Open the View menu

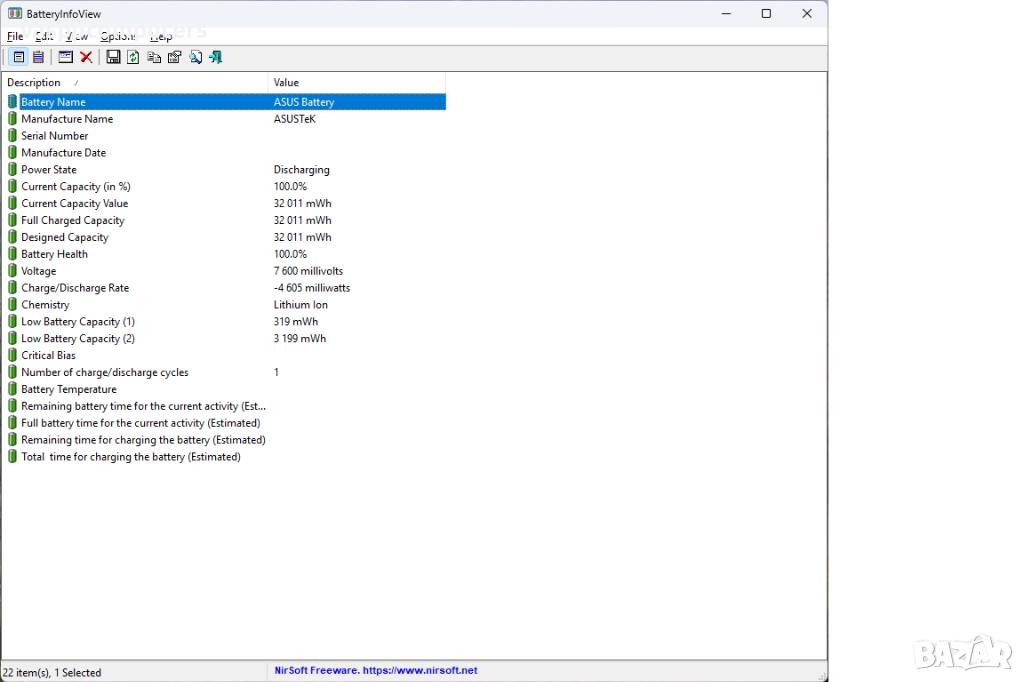[x=77, y=36]
